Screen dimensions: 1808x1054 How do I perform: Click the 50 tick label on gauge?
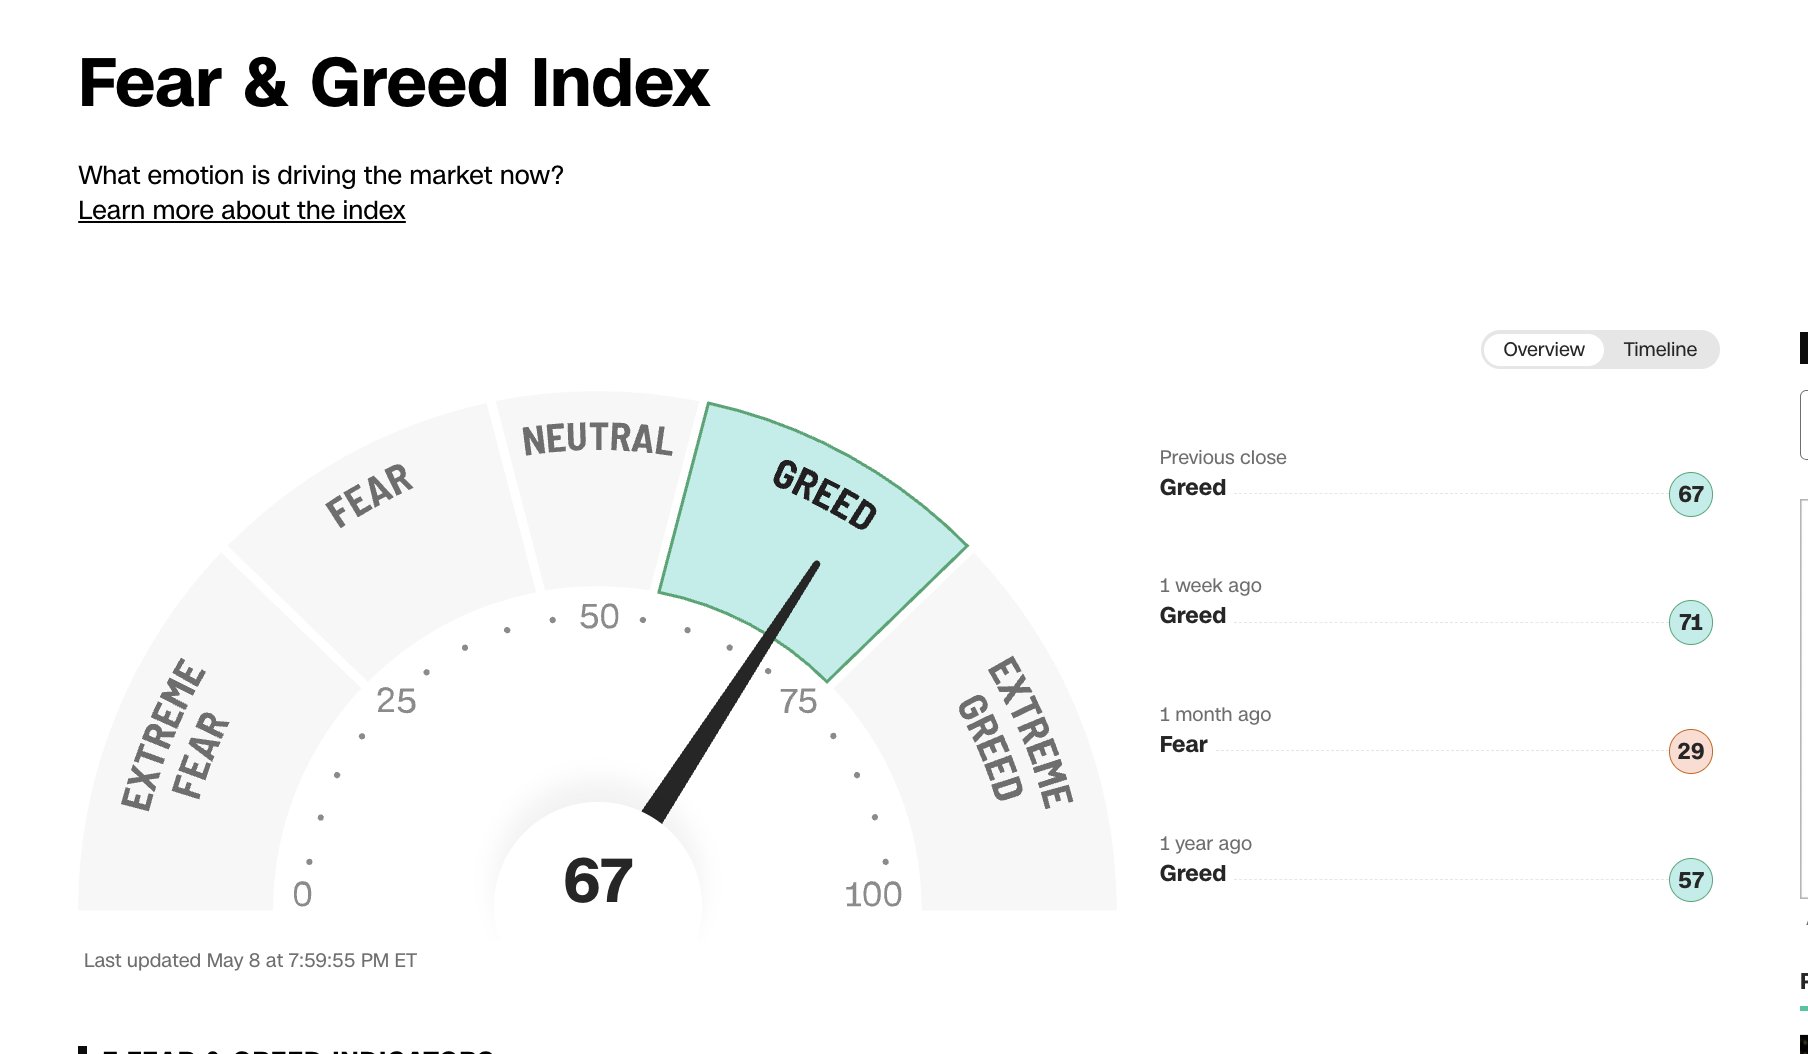point(599,616)
